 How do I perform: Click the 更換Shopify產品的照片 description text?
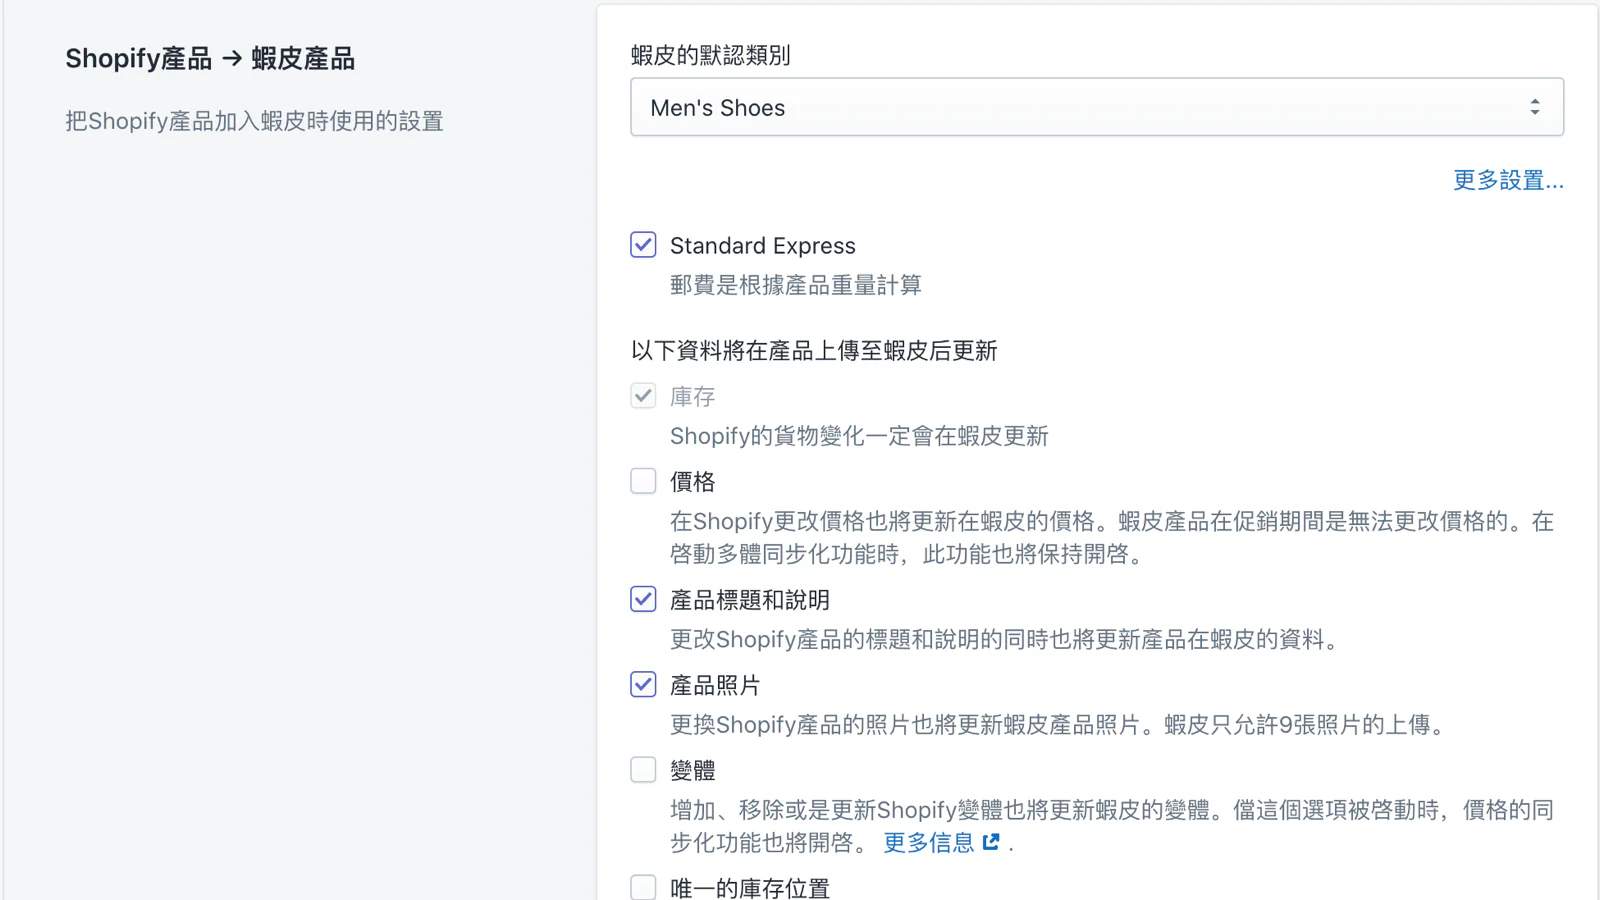1060,725
